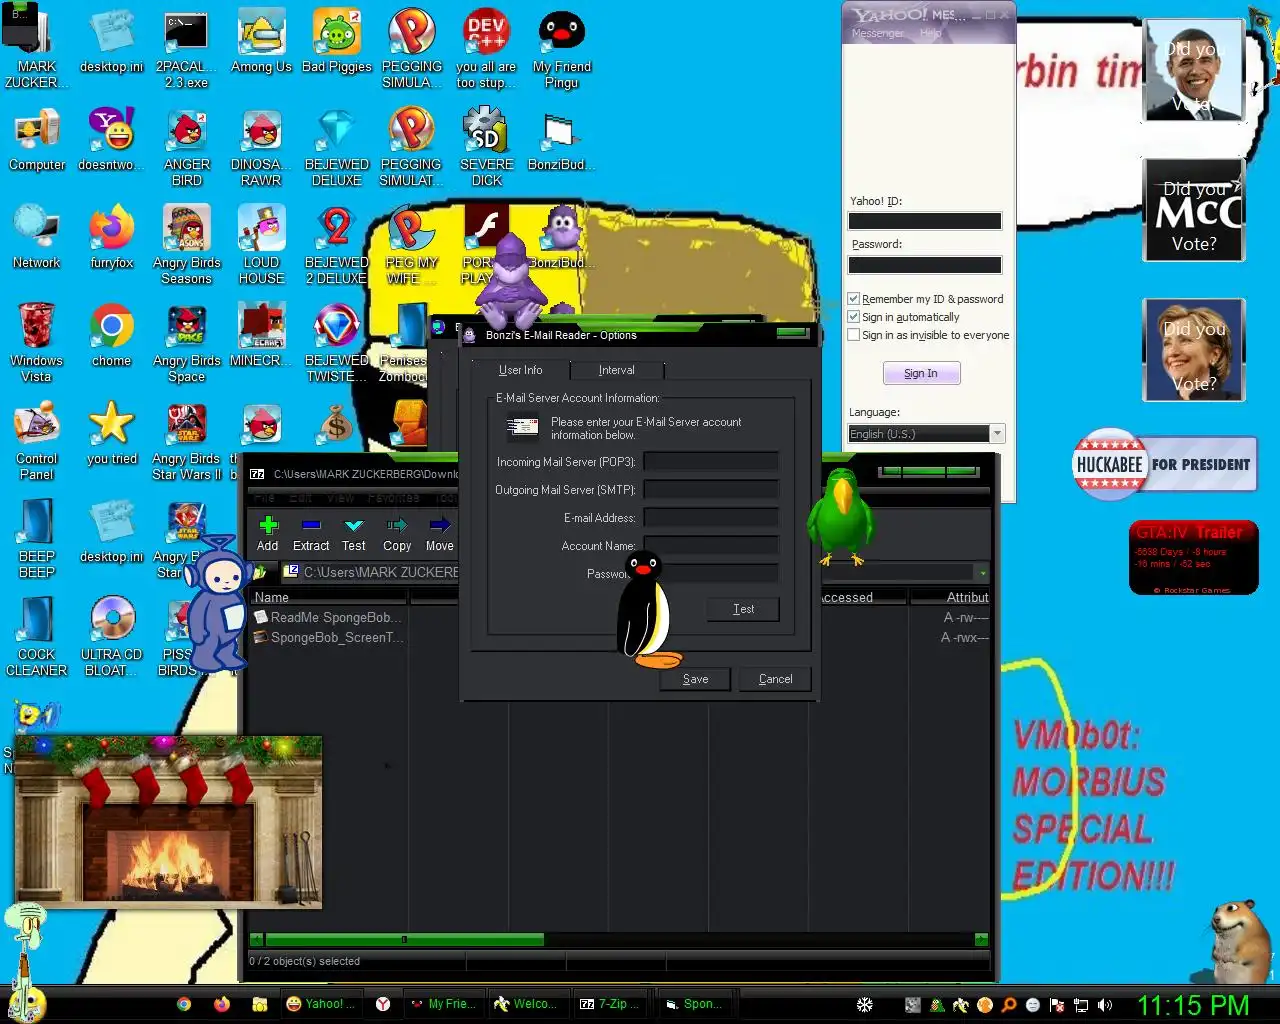The height and width of the screenshot is (1024, 1280).
Task: Select the doesntwo Yahoo desktop icon
Action: tap(111, 140)
